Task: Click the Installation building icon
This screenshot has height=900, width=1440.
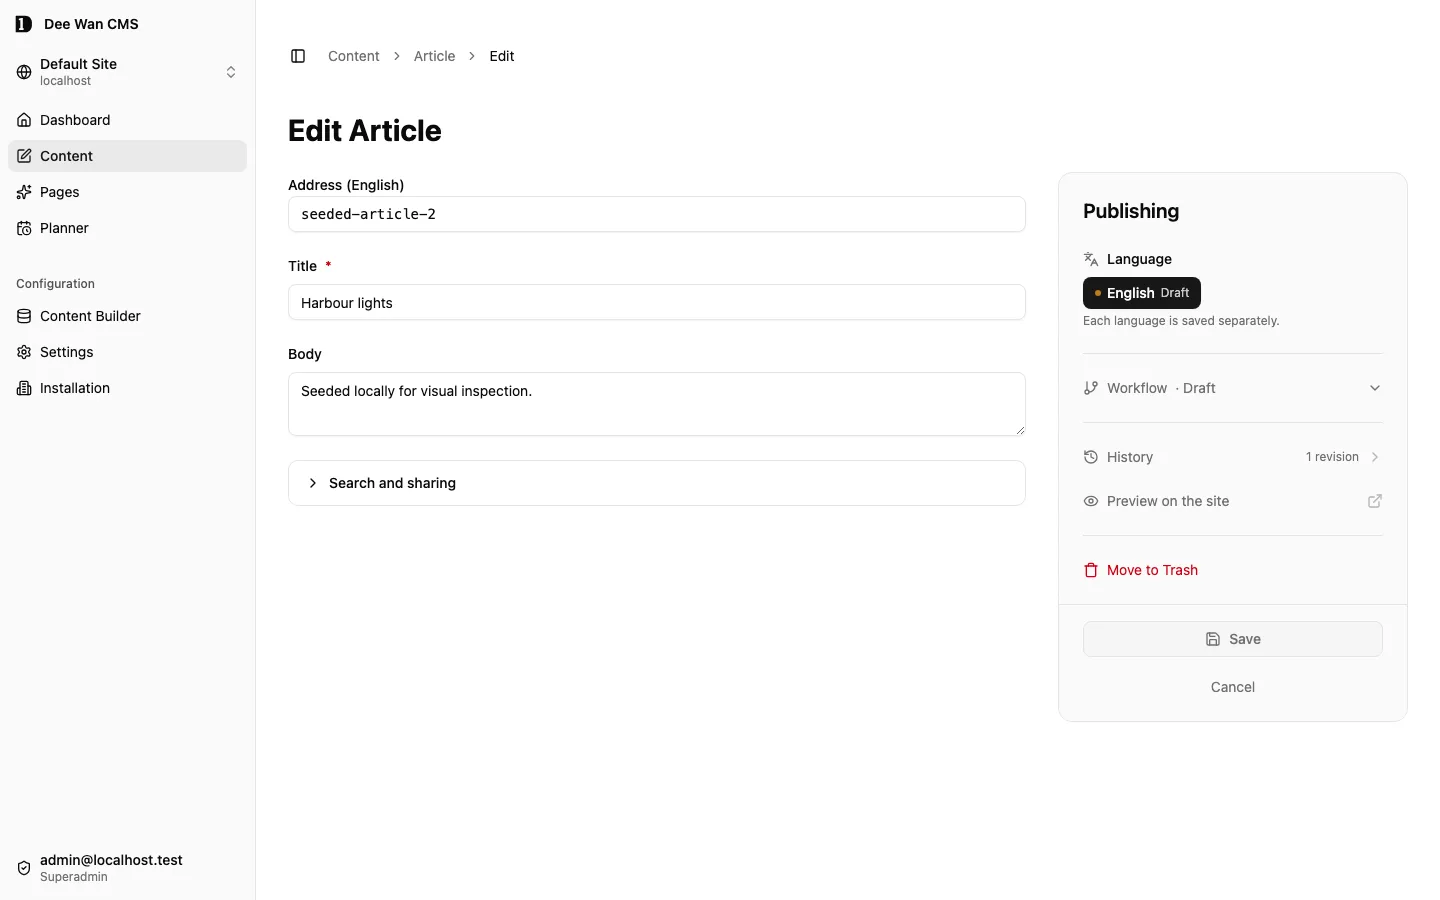Action: click(x=24, y=388)
